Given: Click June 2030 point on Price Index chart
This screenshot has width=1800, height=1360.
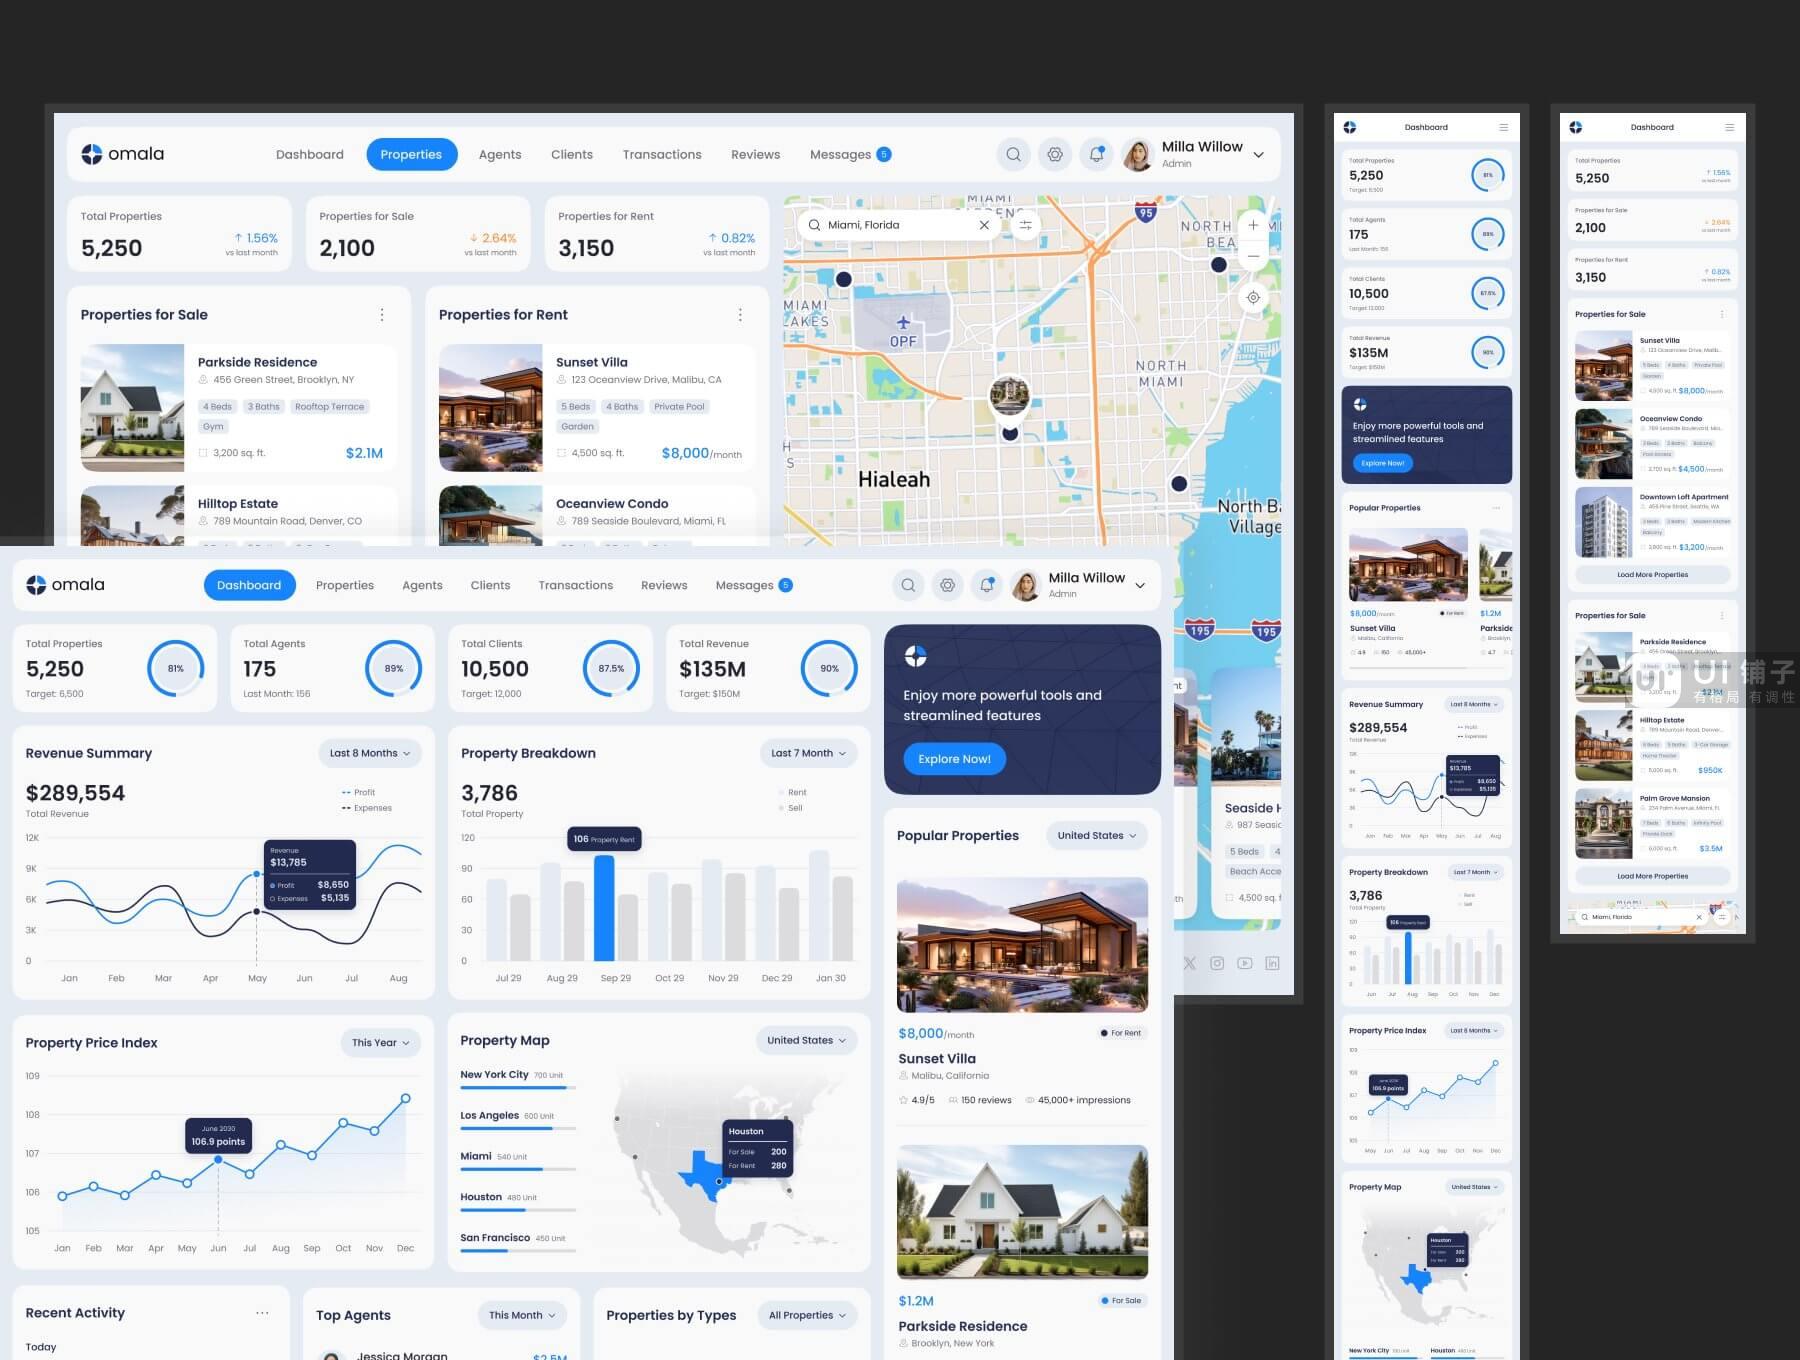Looking at the screenshot, I should coord(218,1159).
